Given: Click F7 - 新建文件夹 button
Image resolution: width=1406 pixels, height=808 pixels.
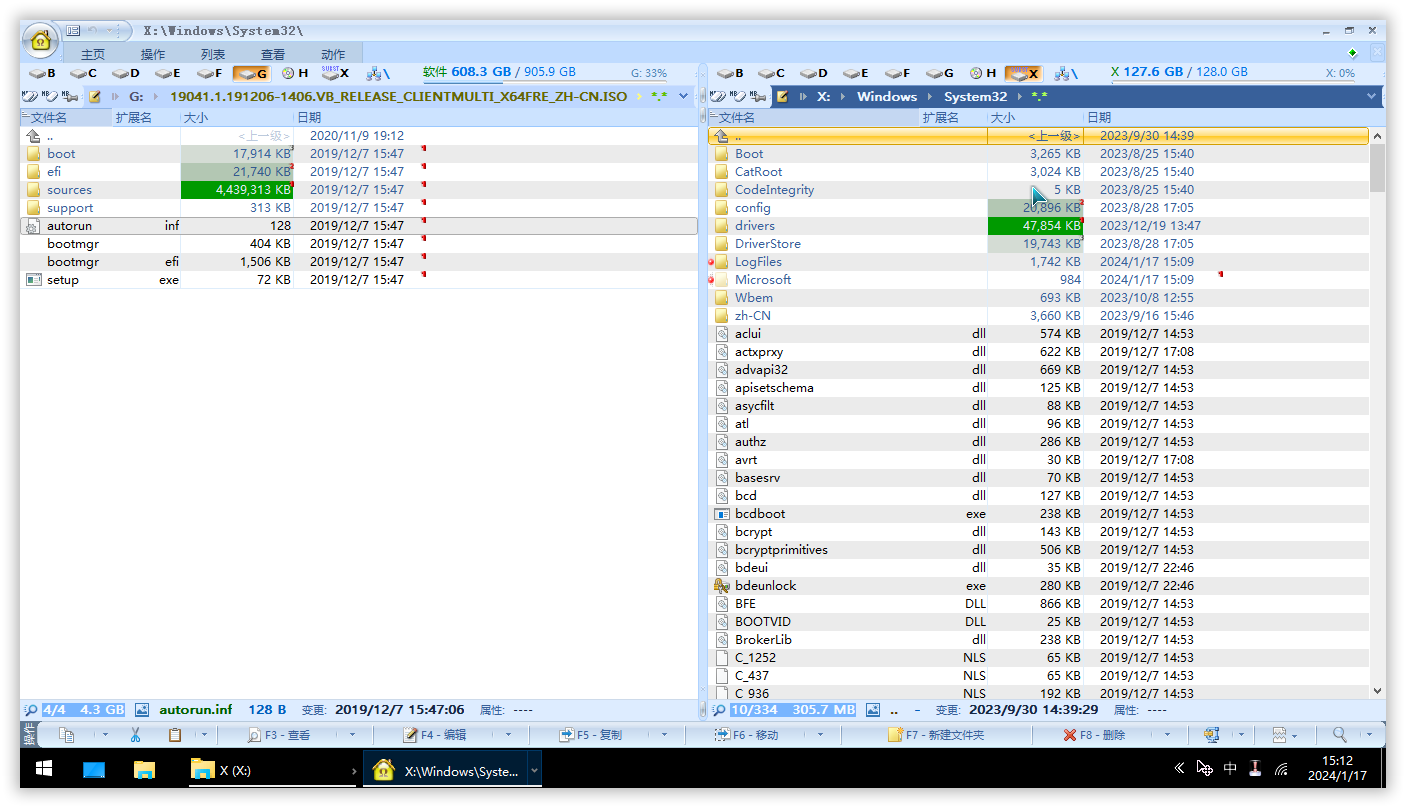Looking at the screenshot, I should [x=937, y=735].
